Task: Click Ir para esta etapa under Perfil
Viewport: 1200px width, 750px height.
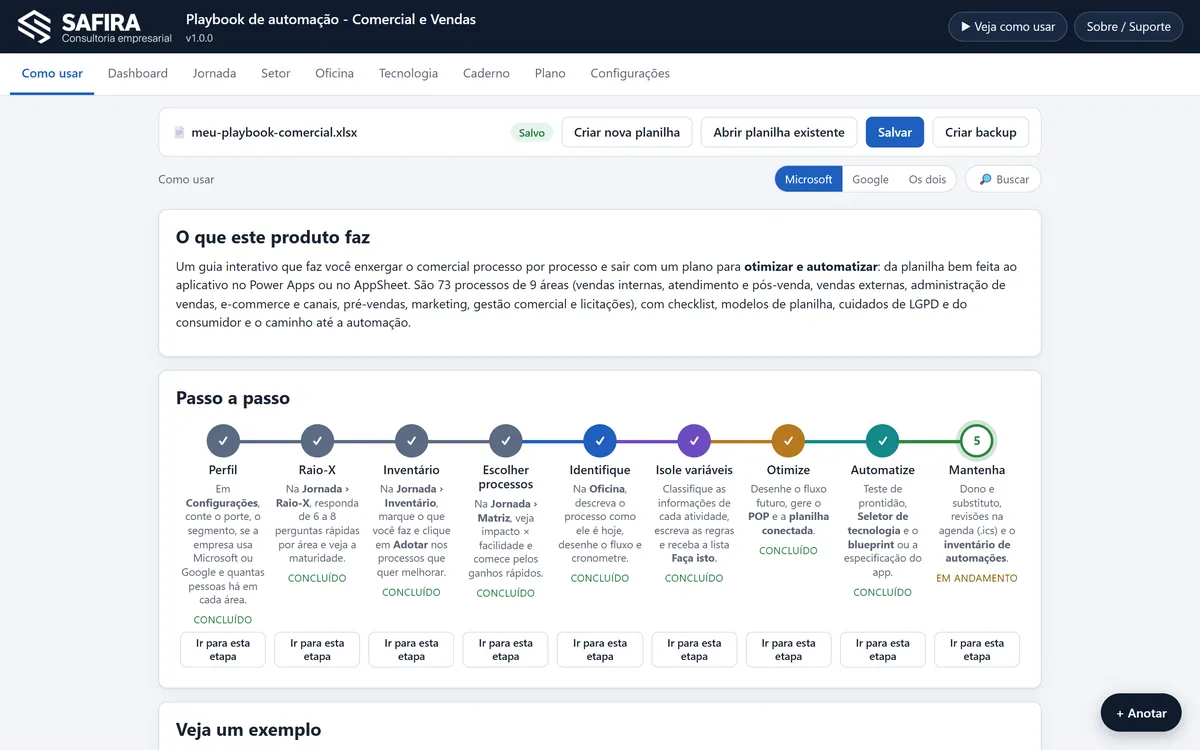Action: point(223,650)
